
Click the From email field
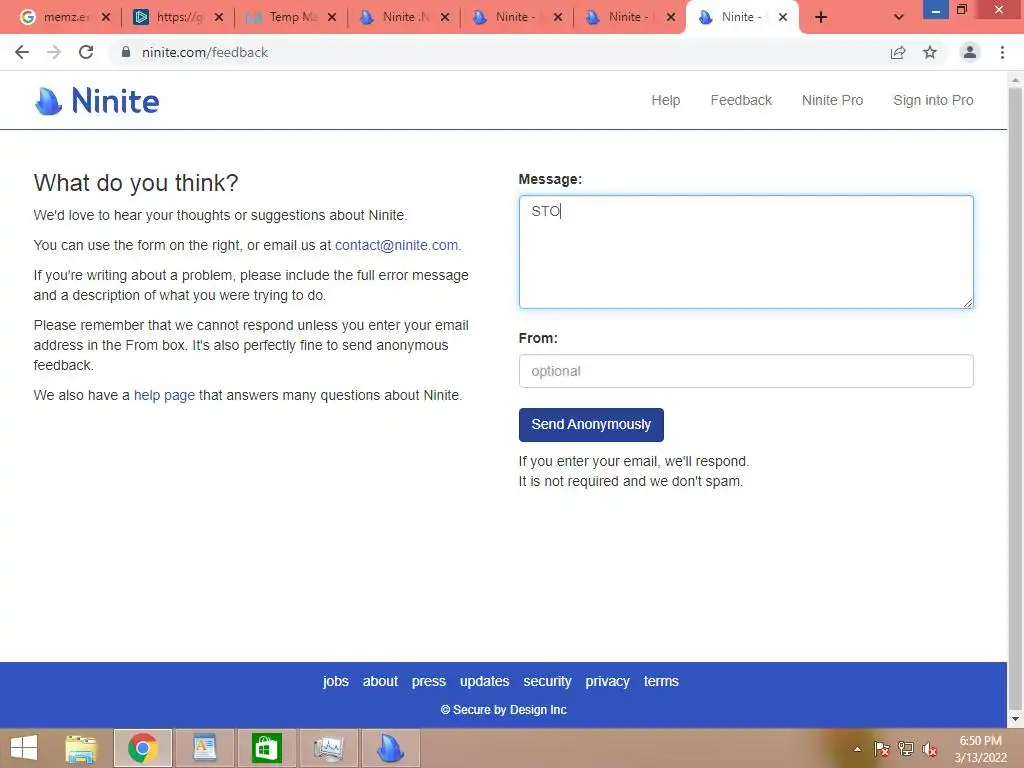pyautogui.click(x=746, y=371)
